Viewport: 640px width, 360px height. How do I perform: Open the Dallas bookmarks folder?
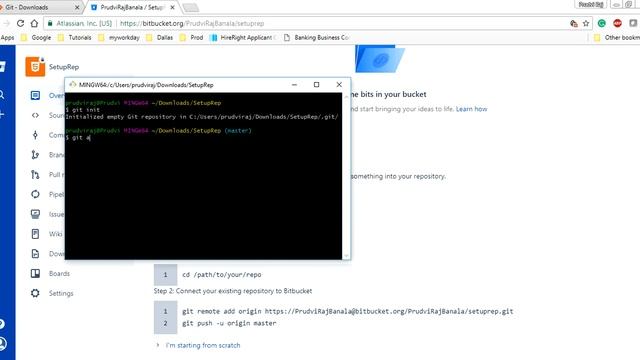[159, 38]
